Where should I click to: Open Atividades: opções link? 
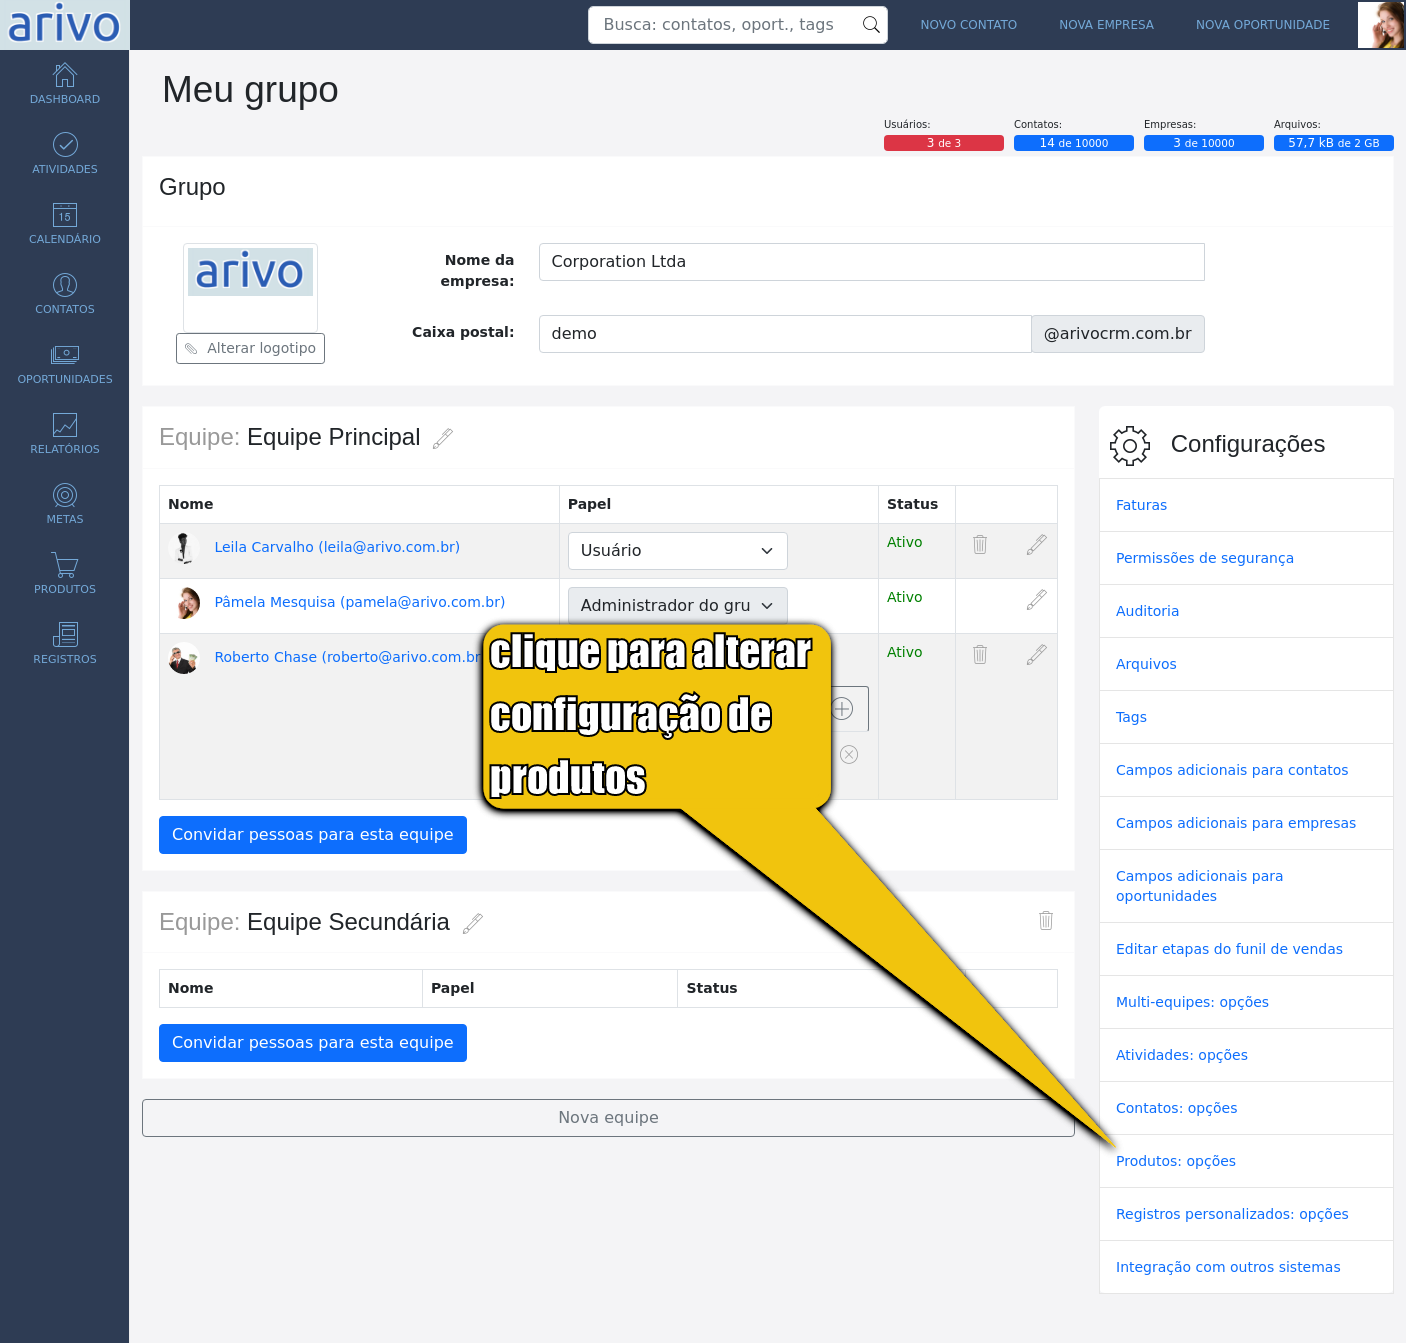pyautogui.click(x=1182, y=1055)
